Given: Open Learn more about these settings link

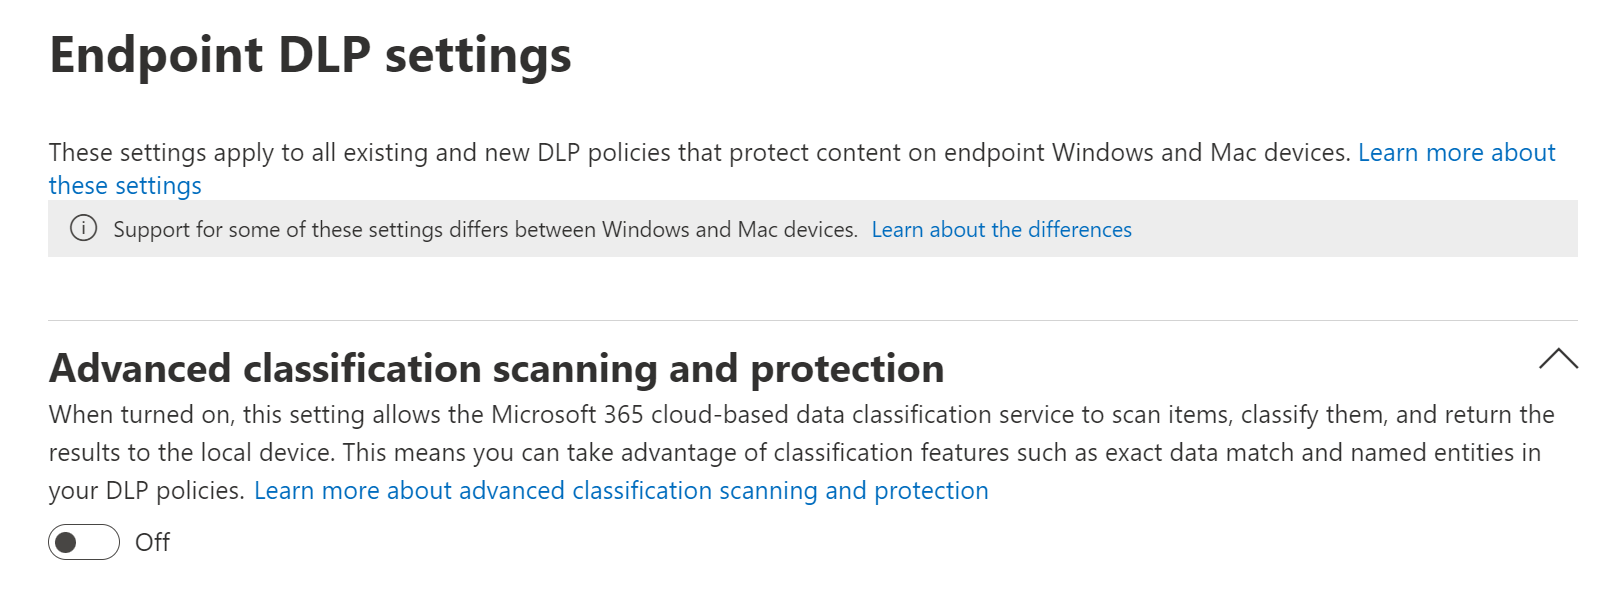Looking at the screenshot, I should click(1456, 153).
